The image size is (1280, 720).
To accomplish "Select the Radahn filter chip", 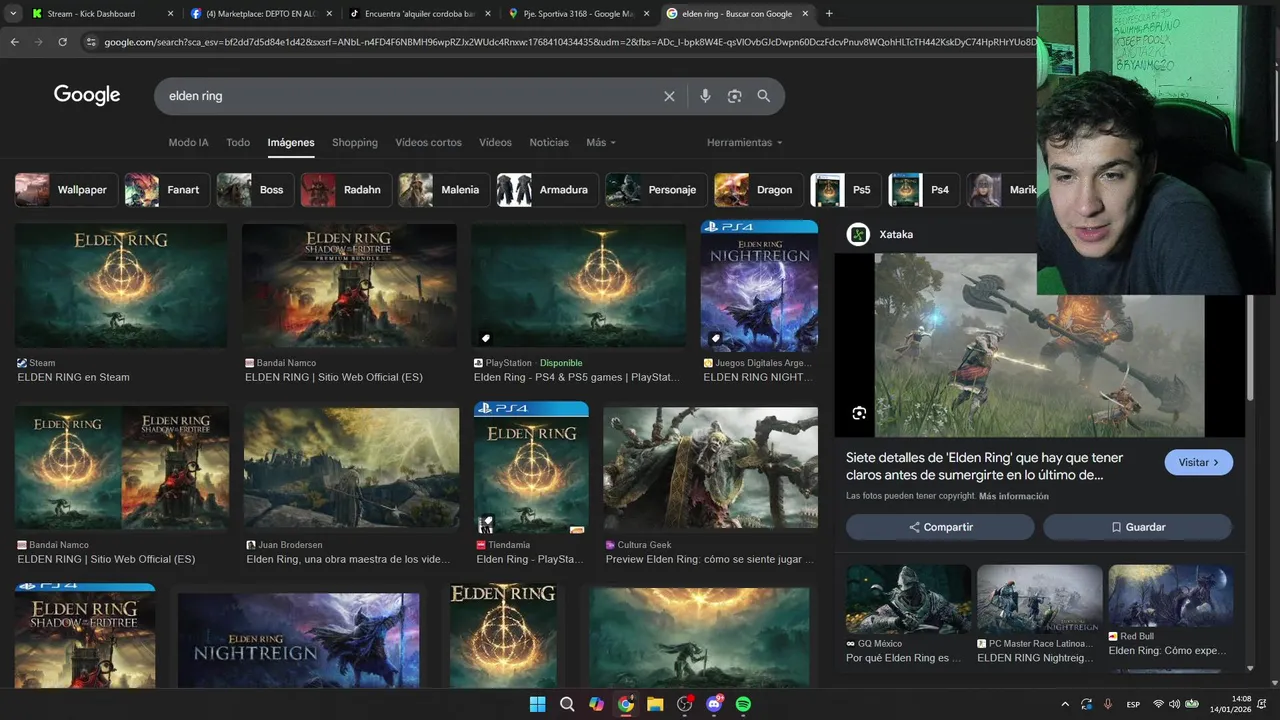I will (346, 190).
